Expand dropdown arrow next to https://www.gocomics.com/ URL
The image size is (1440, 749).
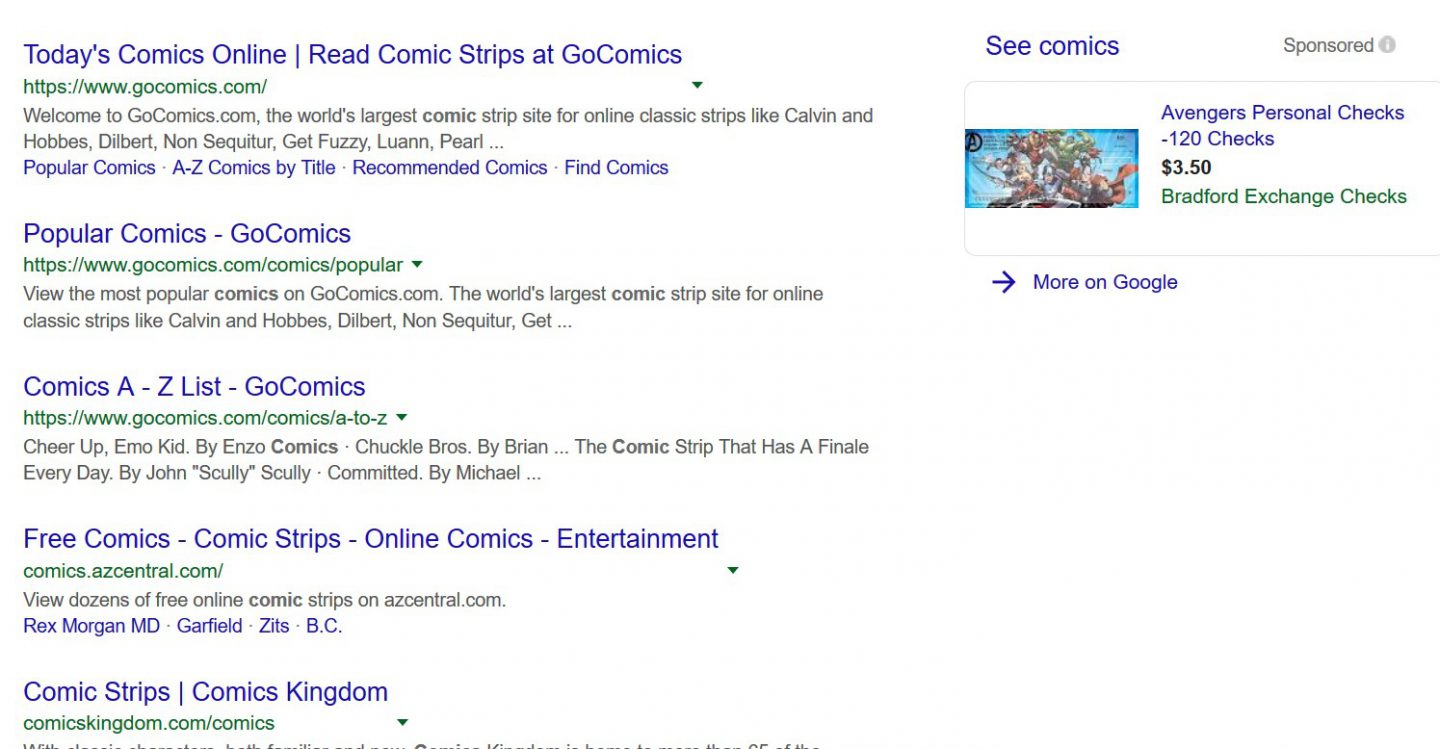[697, 86]
